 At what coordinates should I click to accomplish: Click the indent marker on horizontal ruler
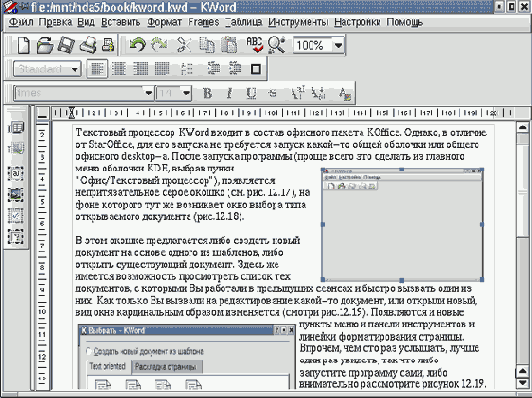[x=72, y=113]
